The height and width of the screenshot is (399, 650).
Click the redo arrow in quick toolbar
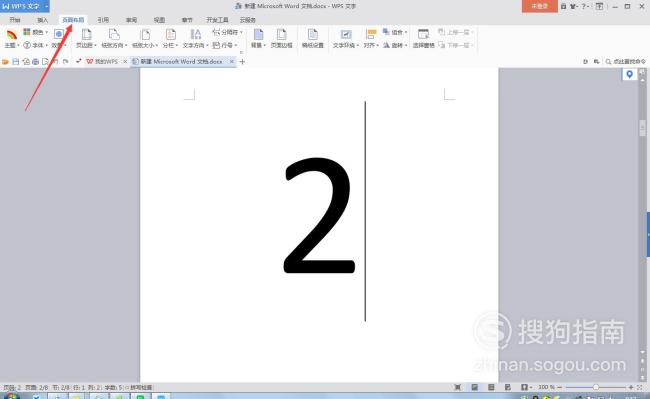[66, 62]
